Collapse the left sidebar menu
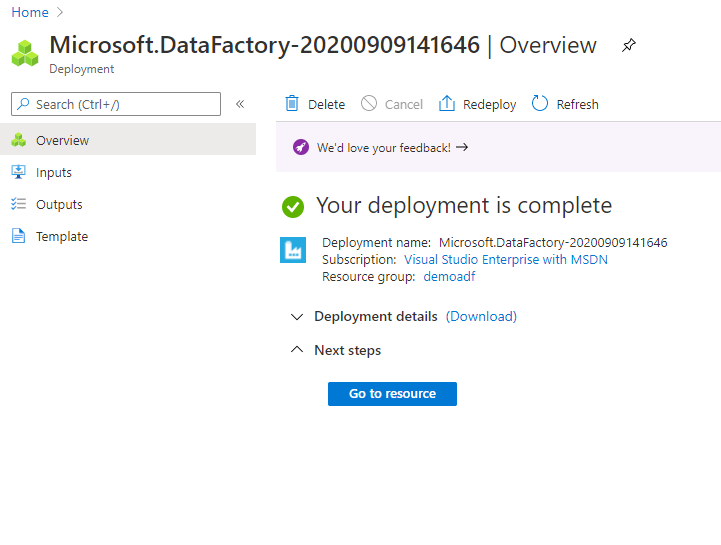Viewport: 721px width, 545px height. click(240, 104)
